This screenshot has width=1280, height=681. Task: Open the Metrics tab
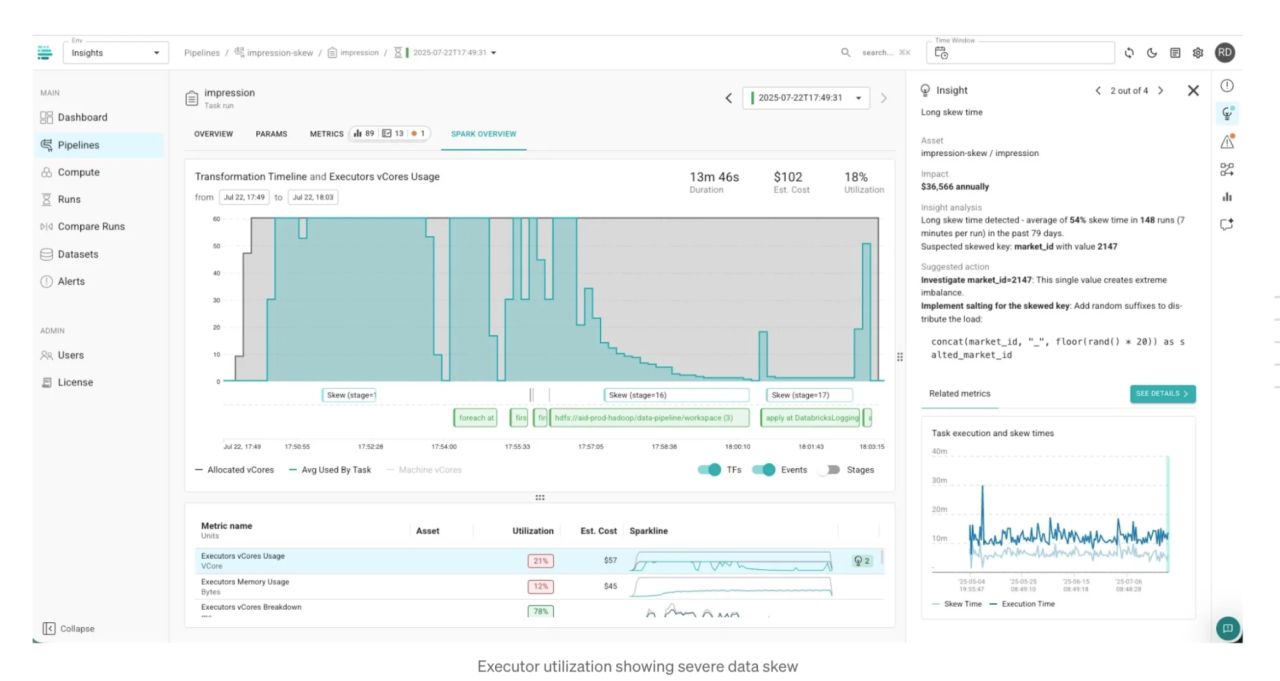327,134
